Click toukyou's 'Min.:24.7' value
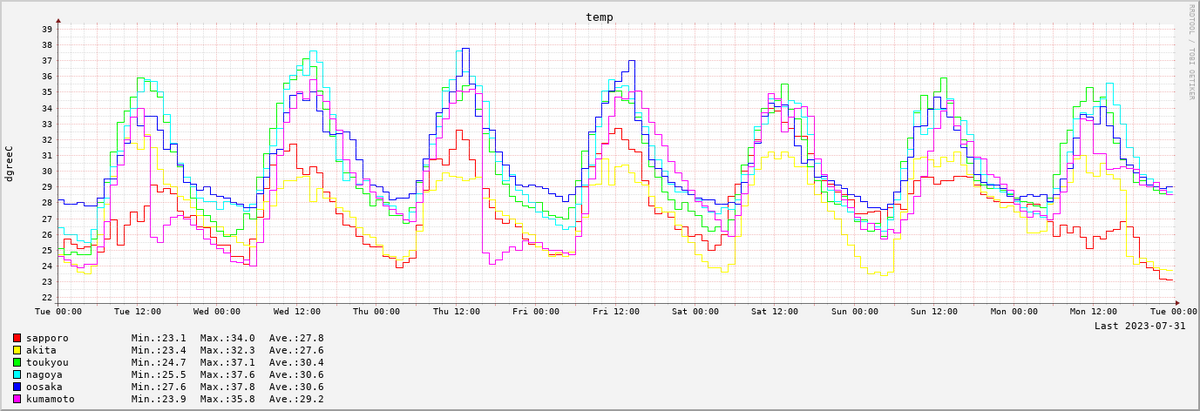The width and height of the screenshot is (1200, 411). click(158, 362)
